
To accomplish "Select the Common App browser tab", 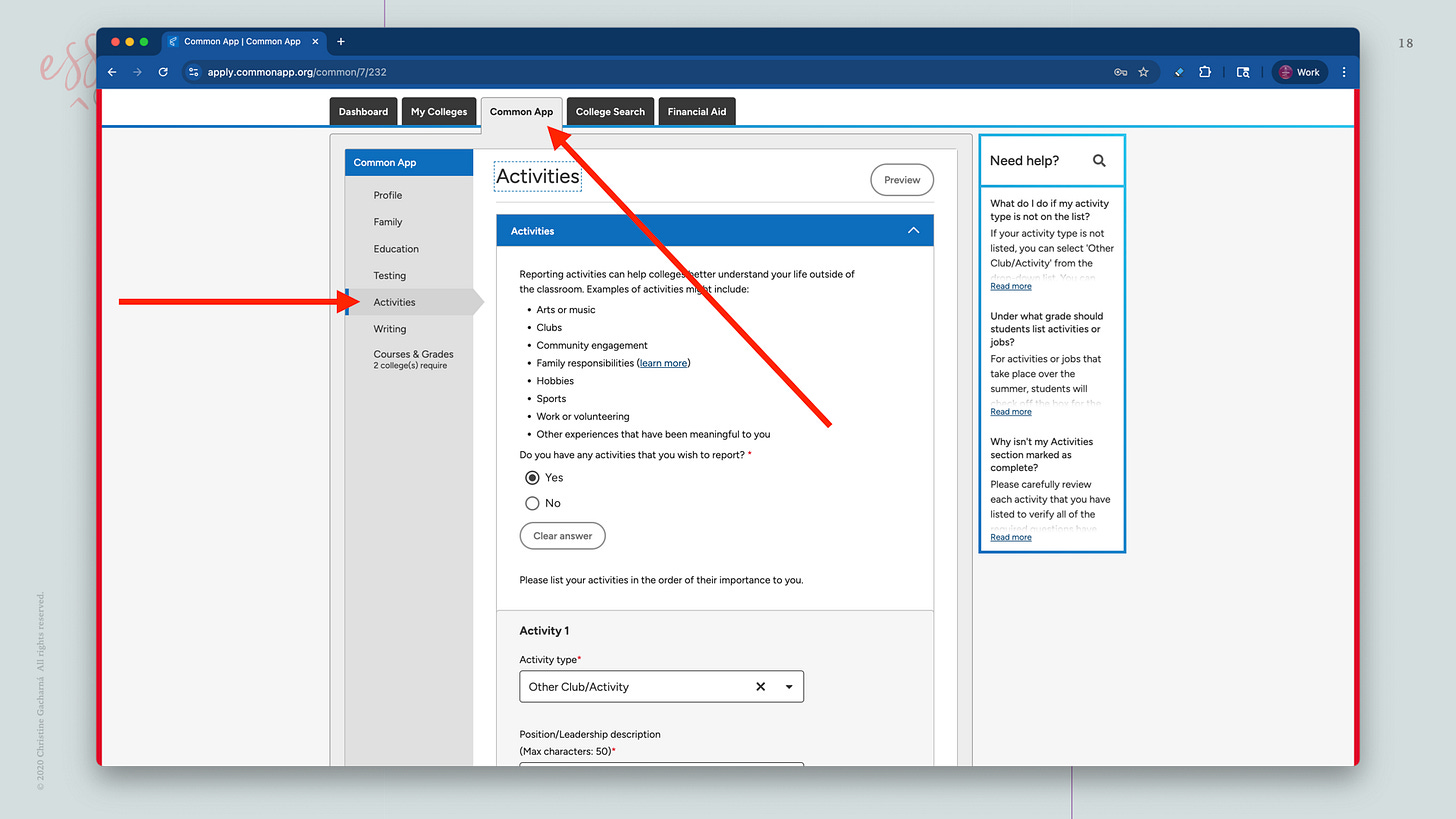I will point(242,41).
